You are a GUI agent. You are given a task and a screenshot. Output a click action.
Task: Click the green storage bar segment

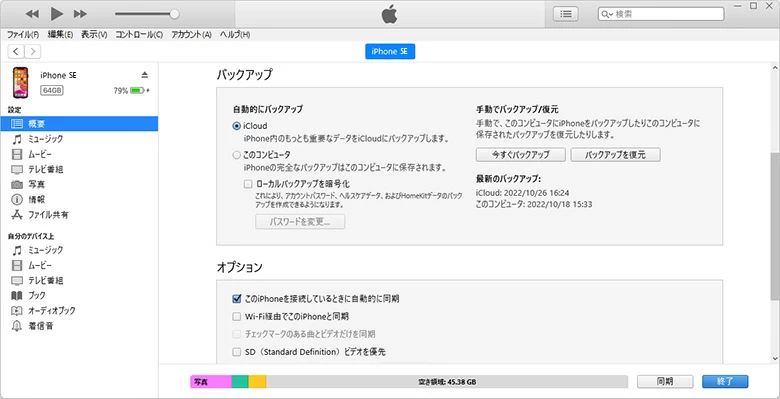[240, 382]
